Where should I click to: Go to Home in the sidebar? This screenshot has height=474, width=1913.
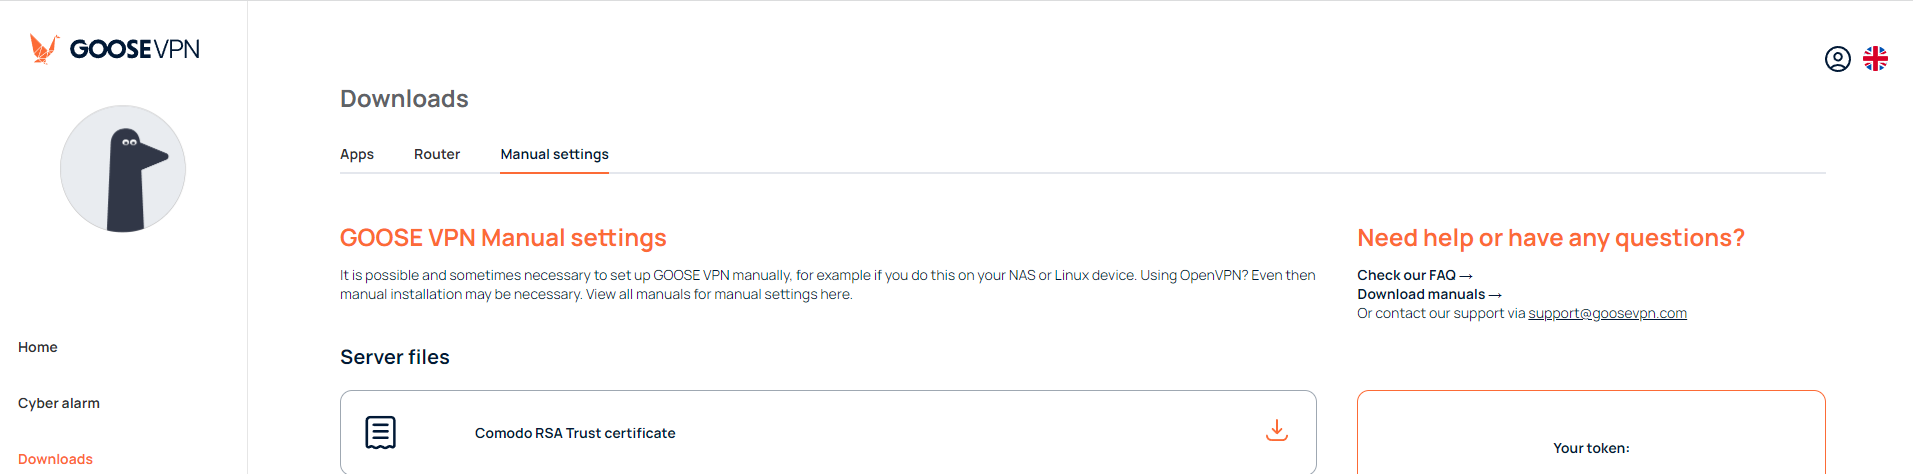tap(38, 347)
